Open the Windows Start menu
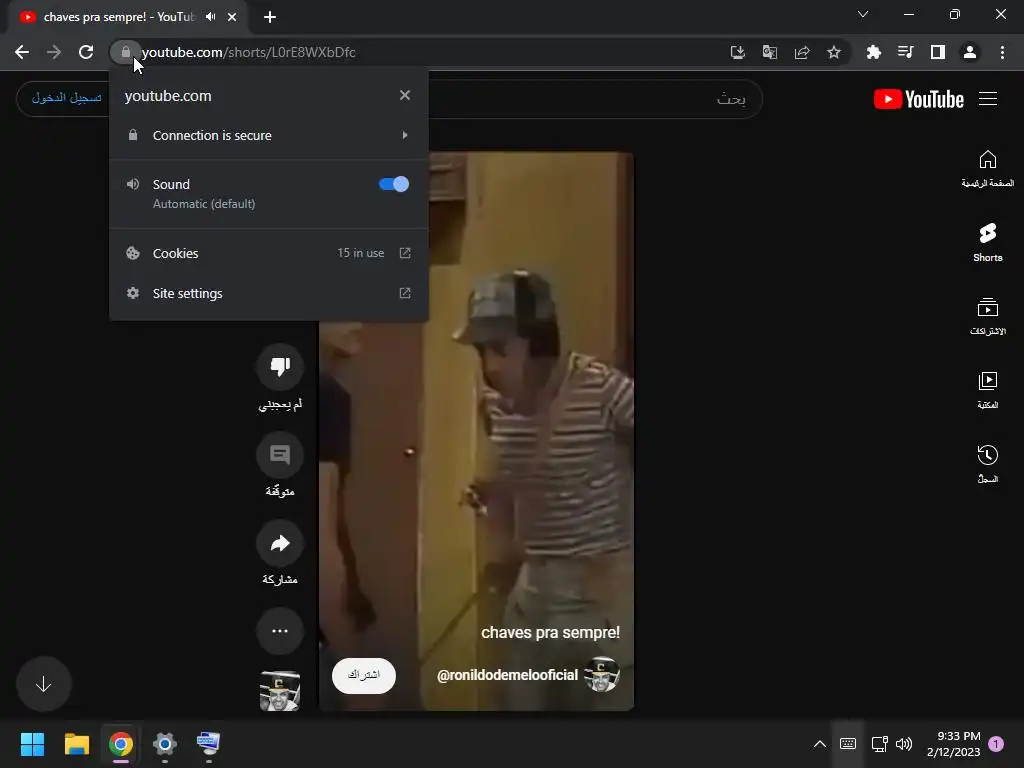Screen dimensions: 1024x768 tap(32, 744)
